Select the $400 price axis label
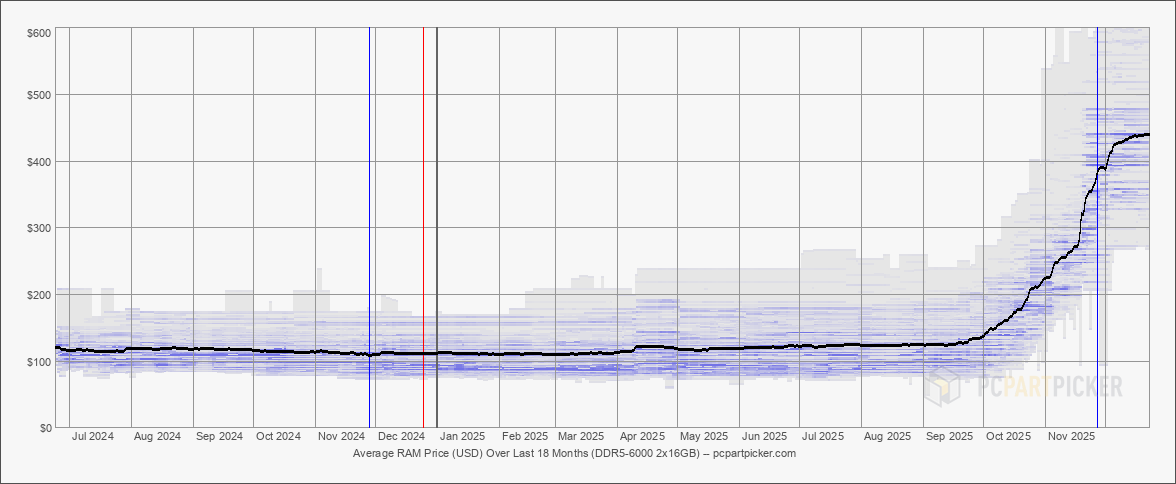Image resolution: width=1176 pixels, height=484 pixels. click(39, 162)
